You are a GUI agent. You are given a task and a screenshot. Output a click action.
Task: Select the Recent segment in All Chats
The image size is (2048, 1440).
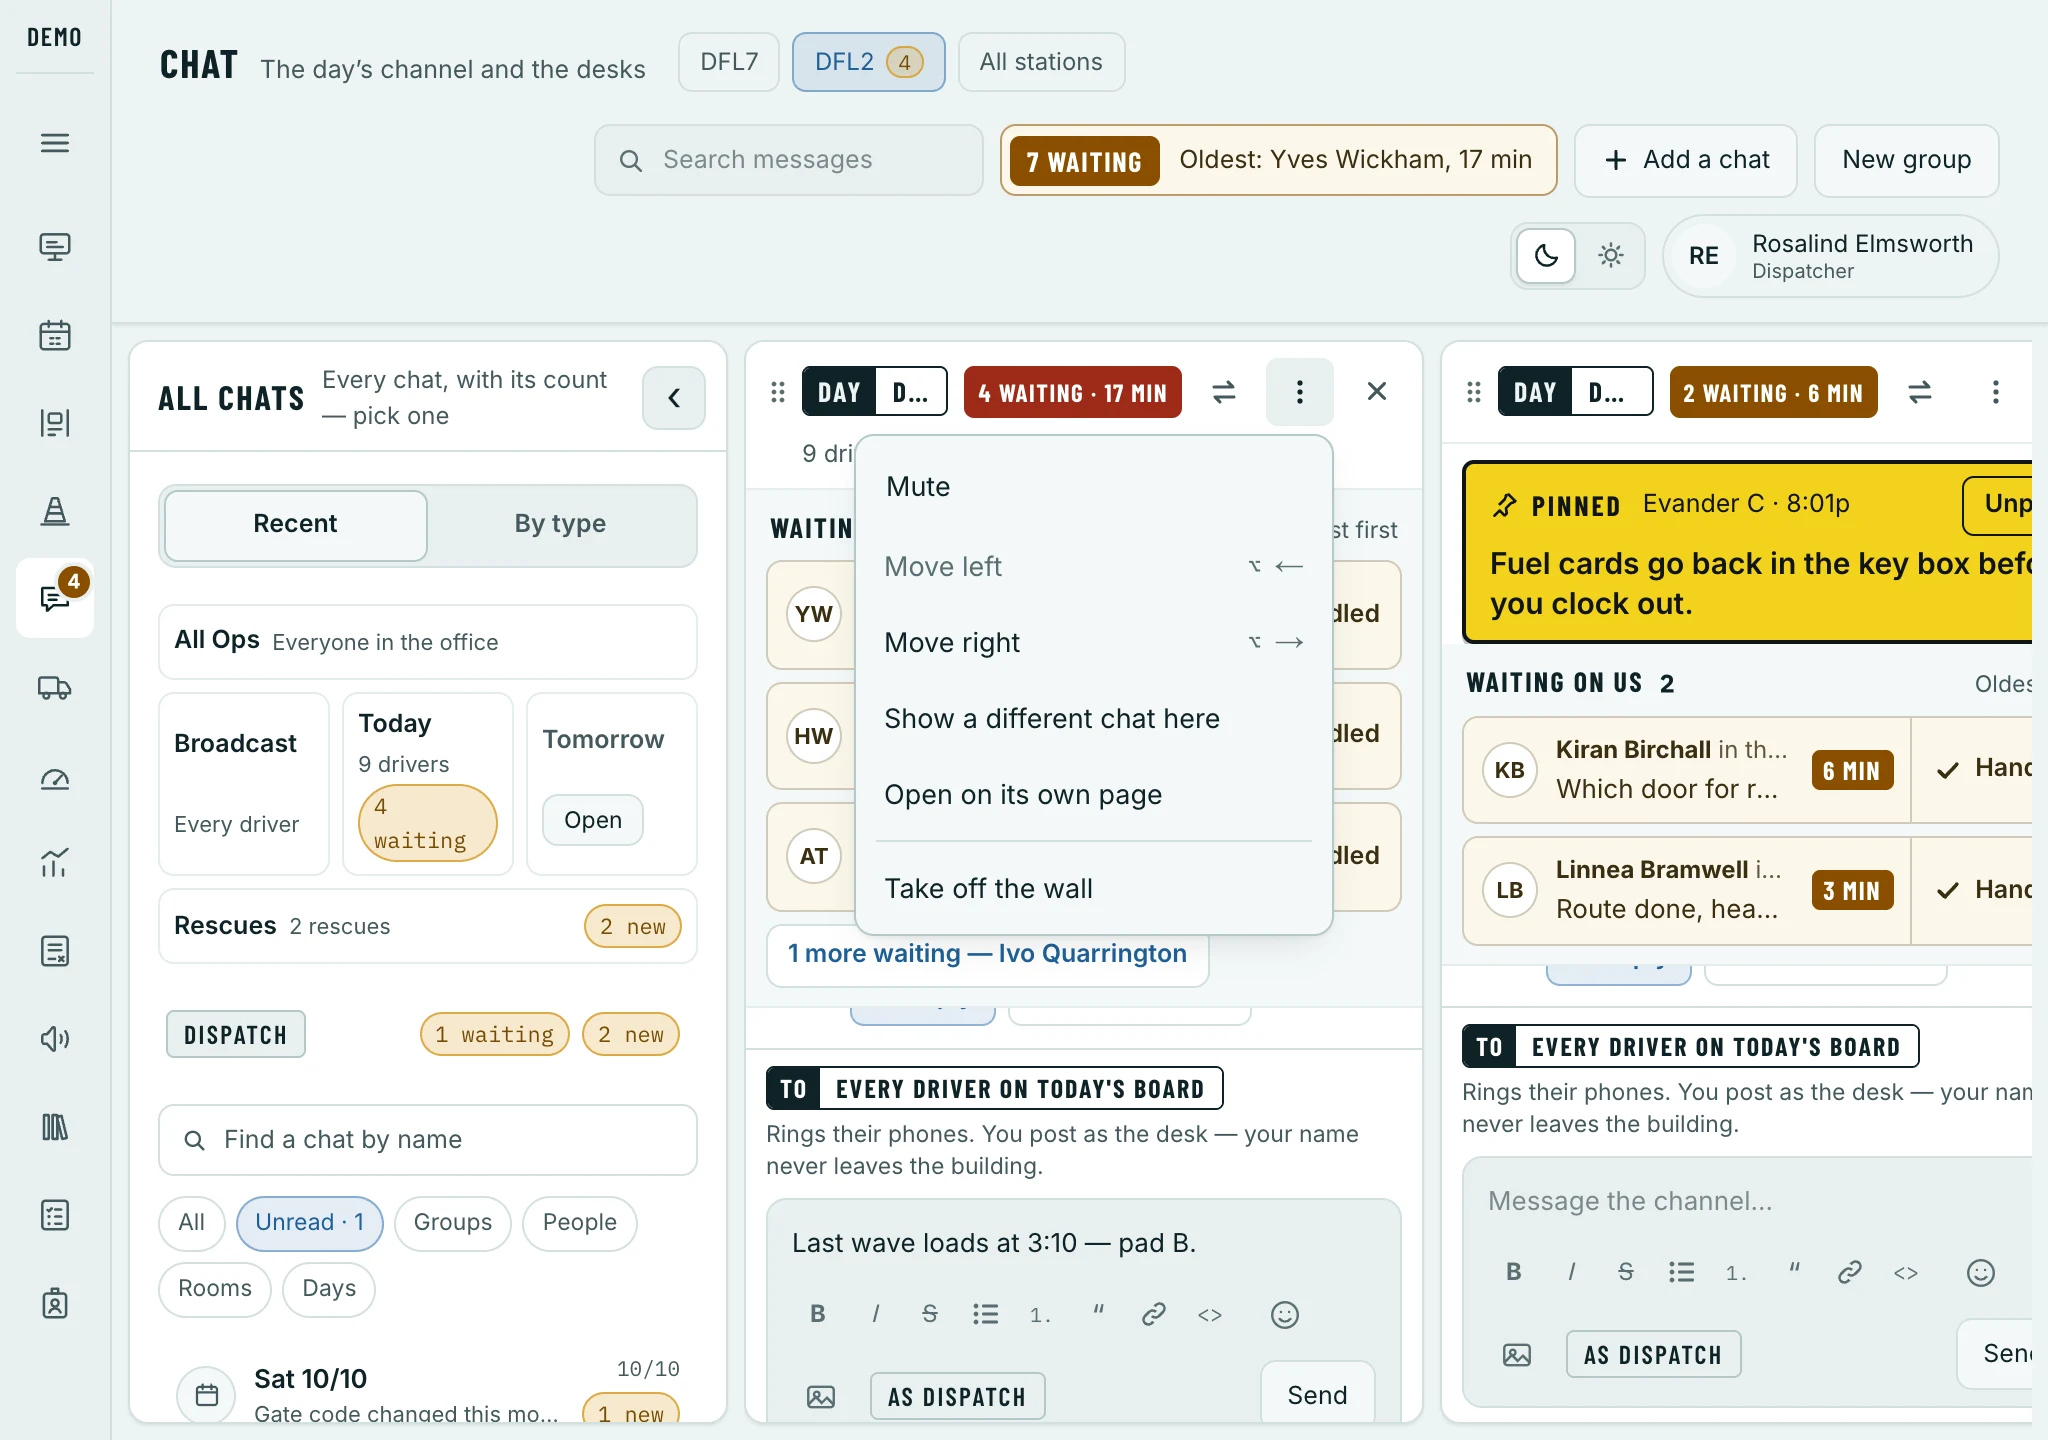(296, 525)
